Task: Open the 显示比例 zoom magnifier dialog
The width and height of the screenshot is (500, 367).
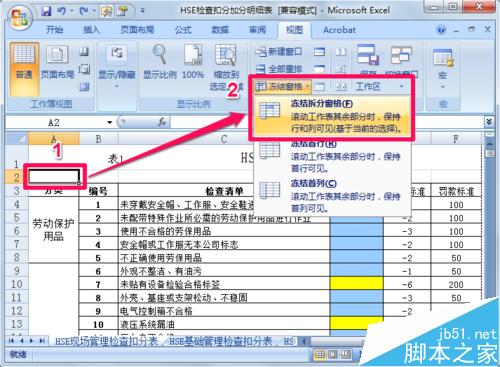Action: (160, 63)
